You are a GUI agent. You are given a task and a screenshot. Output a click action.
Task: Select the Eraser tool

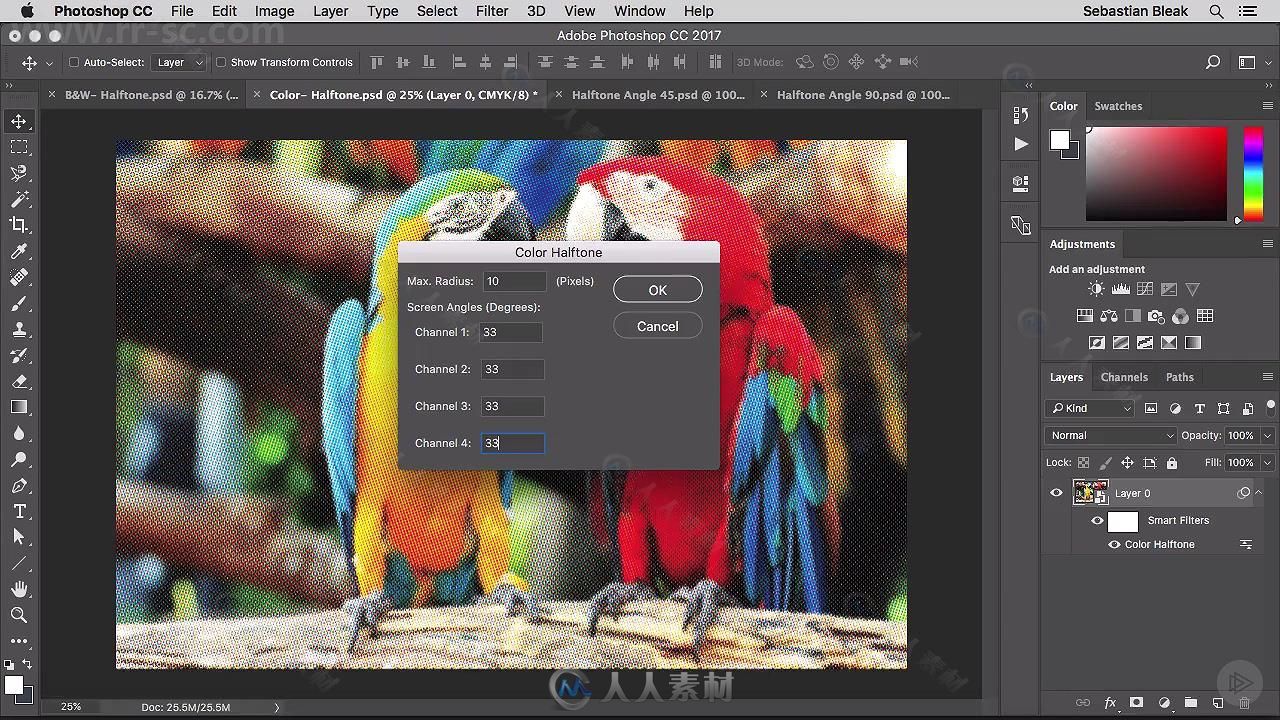point(19,381)
